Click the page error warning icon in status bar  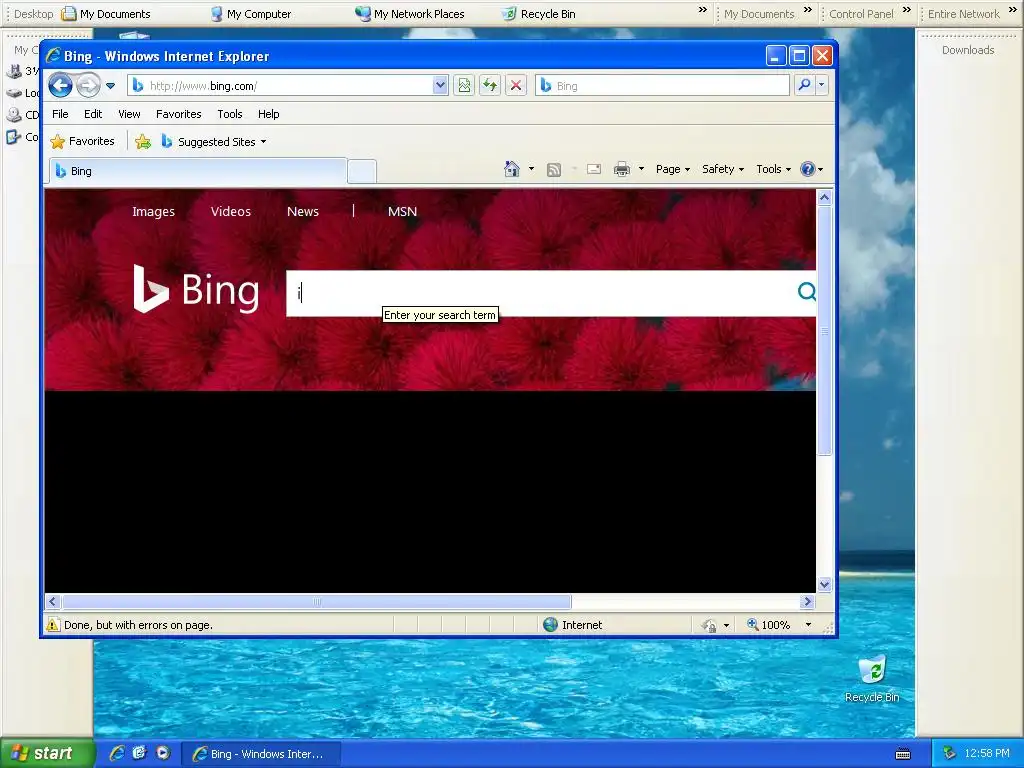point(52,625)
